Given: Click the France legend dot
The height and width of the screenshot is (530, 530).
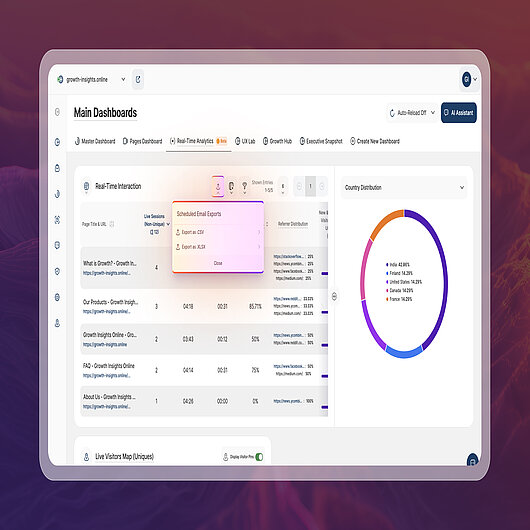Looking at the screenshot, I should click(387, 299).
